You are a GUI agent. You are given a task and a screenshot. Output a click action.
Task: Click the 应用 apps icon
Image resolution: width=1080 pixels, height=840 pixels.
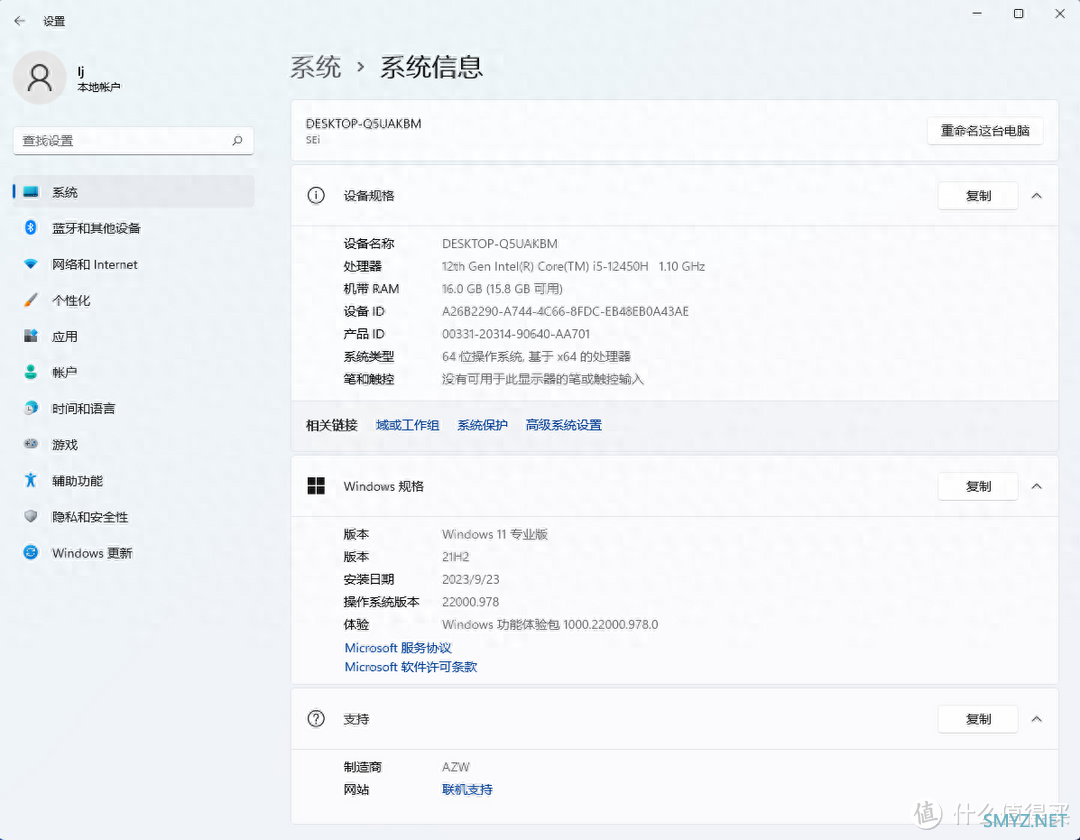click(x=31, y=336)
